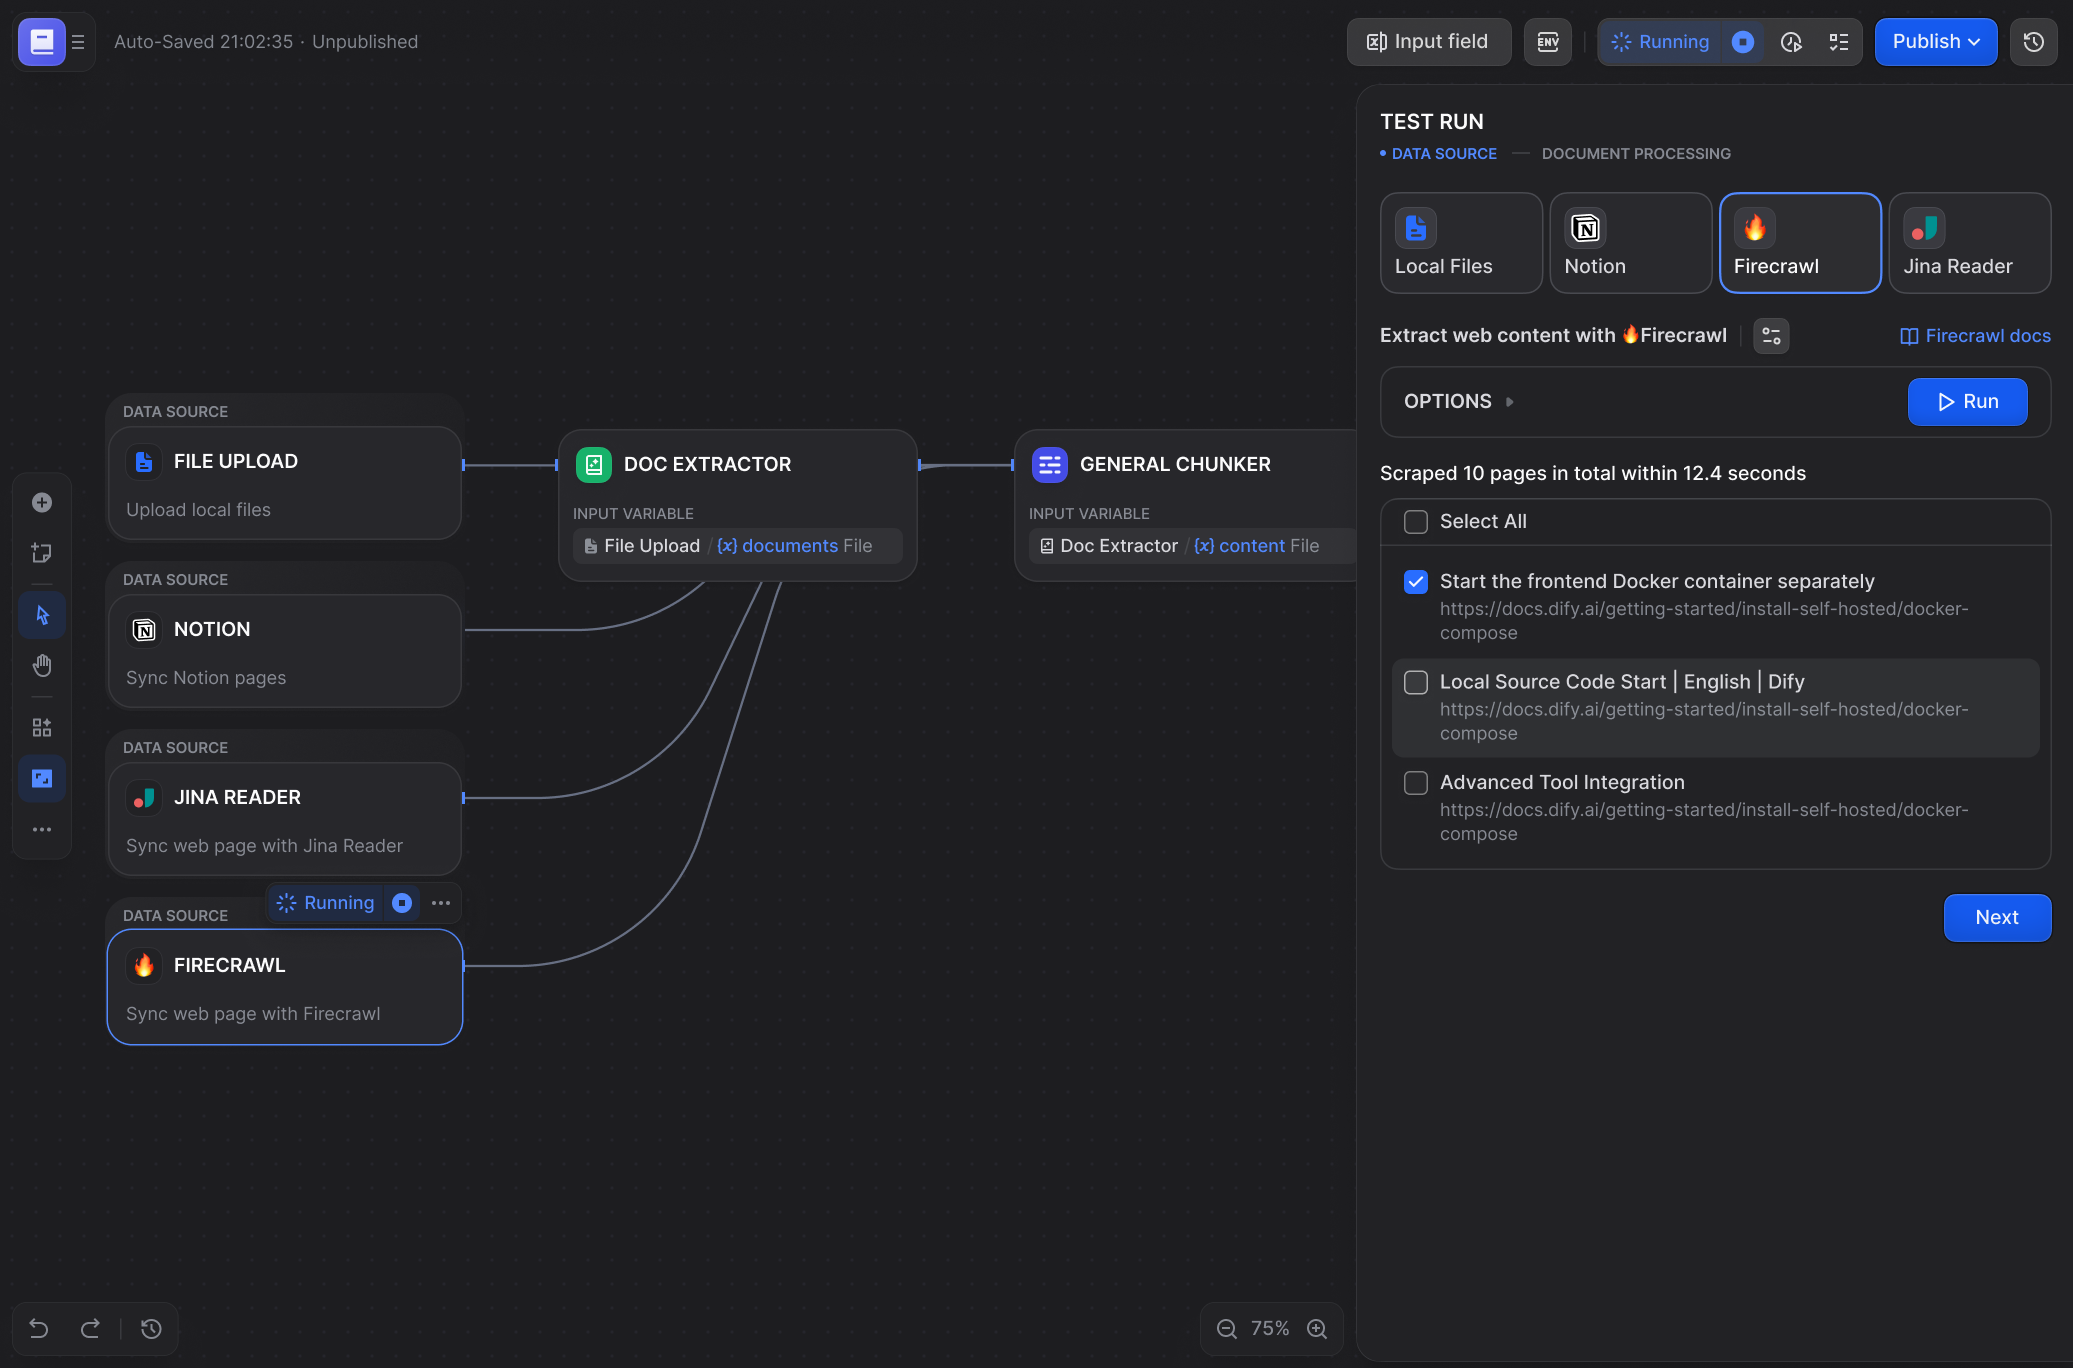This screenshot has width=2073, height=1368.
Task: Stop the running Firecrawl node
Action: [x=402, y=903]
